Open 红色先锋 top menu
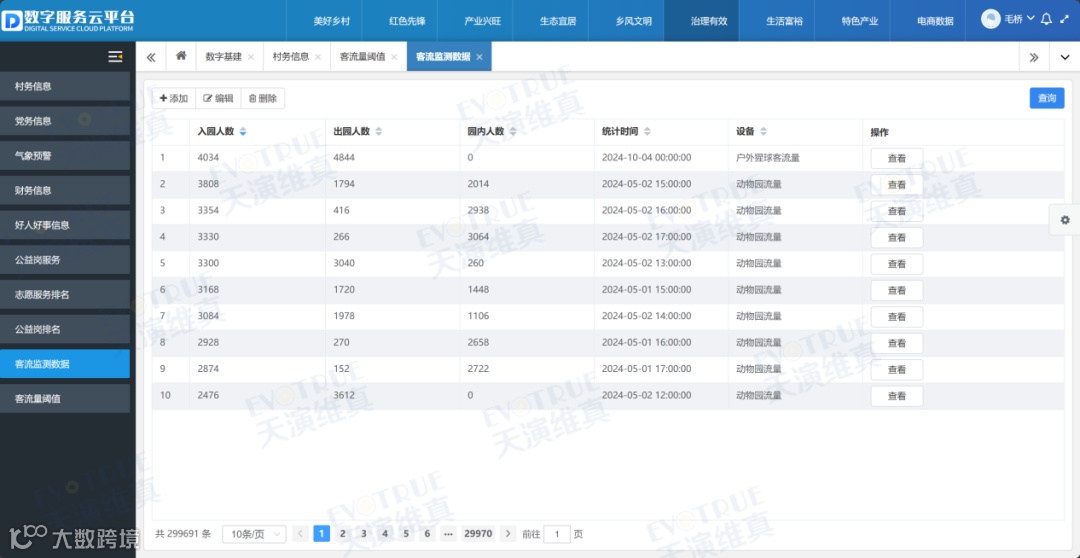Image resolution: width=1080 pixels, height=558 pixels. point(407,21)
